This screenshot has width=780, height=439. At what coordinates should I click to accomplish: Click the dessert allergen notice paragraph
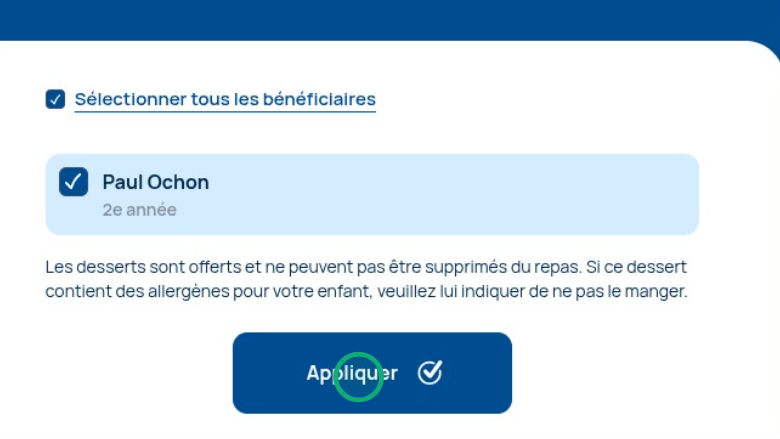tap(366, 280)
